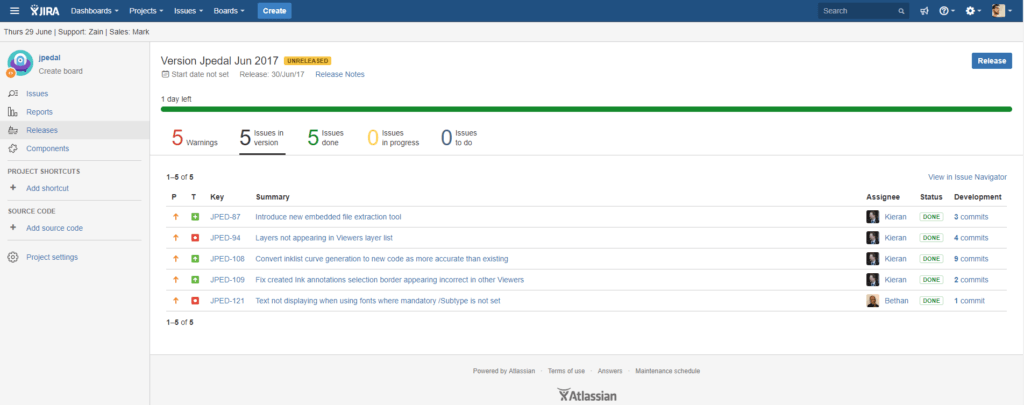Click Bethan assignee name
1024x405 pixels.
click(x=896, y=300)
